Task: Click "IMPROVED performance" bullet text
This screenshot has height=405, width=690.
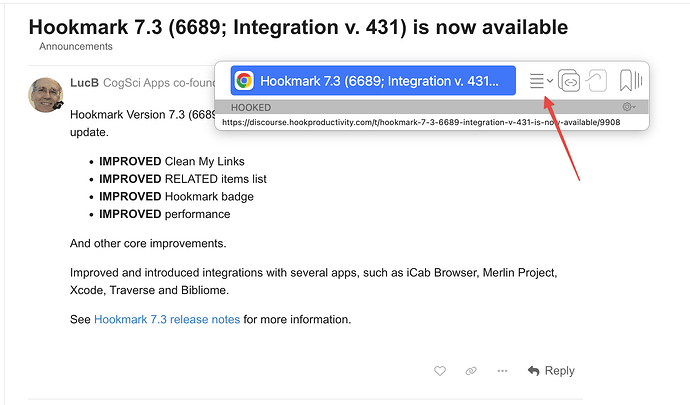Action: (x=165, y=214)
